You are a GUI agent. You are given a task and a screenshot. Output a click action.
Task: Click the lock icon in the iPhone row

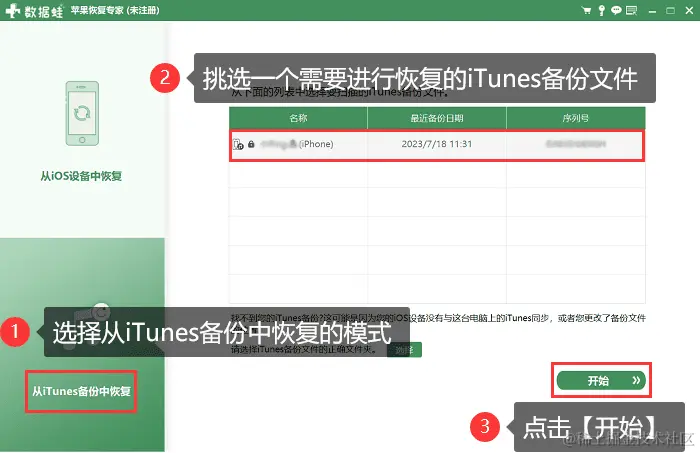(251, 144)
